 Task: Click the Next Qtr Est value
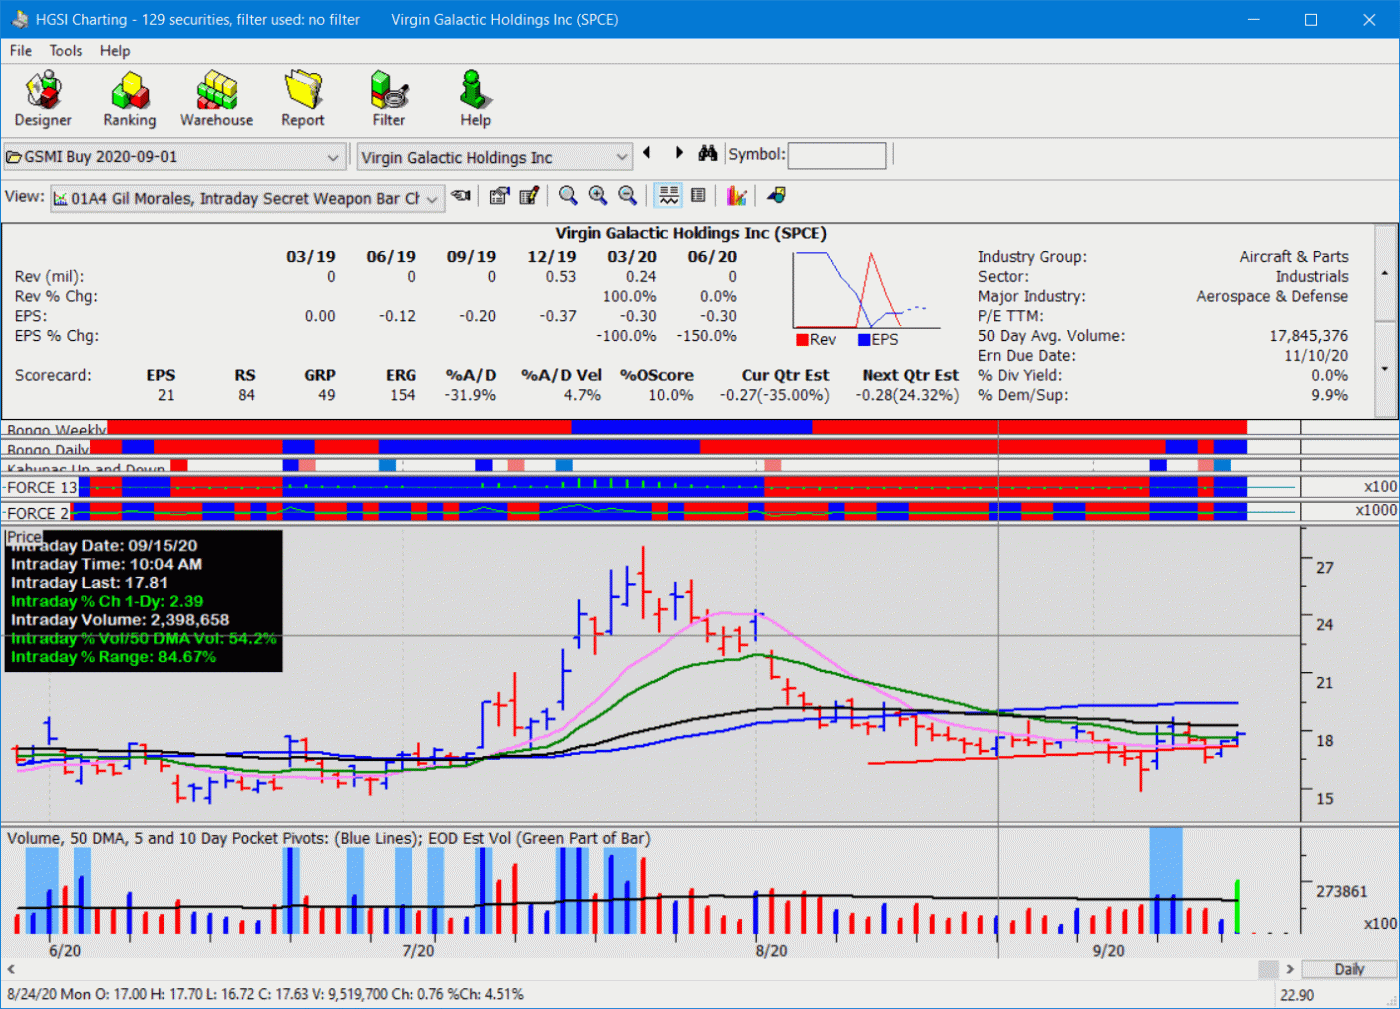[x=907, y=395]
